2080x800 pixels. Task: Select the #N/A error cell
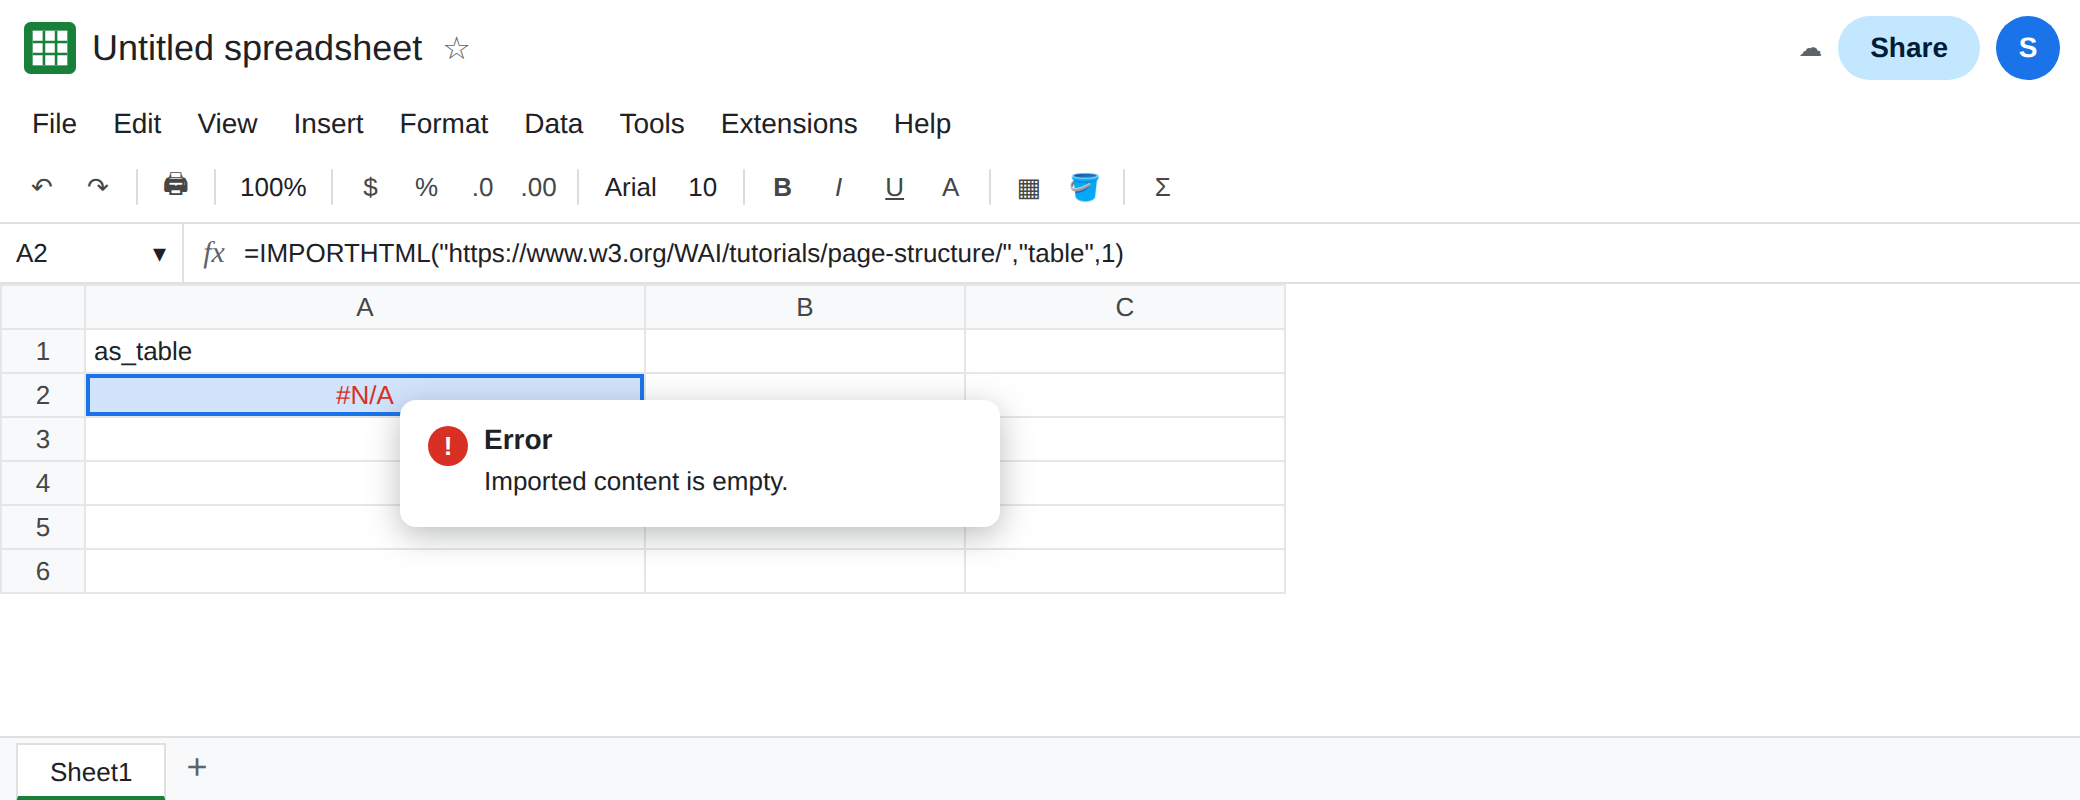pyautogui.click(x=365, y=395)
